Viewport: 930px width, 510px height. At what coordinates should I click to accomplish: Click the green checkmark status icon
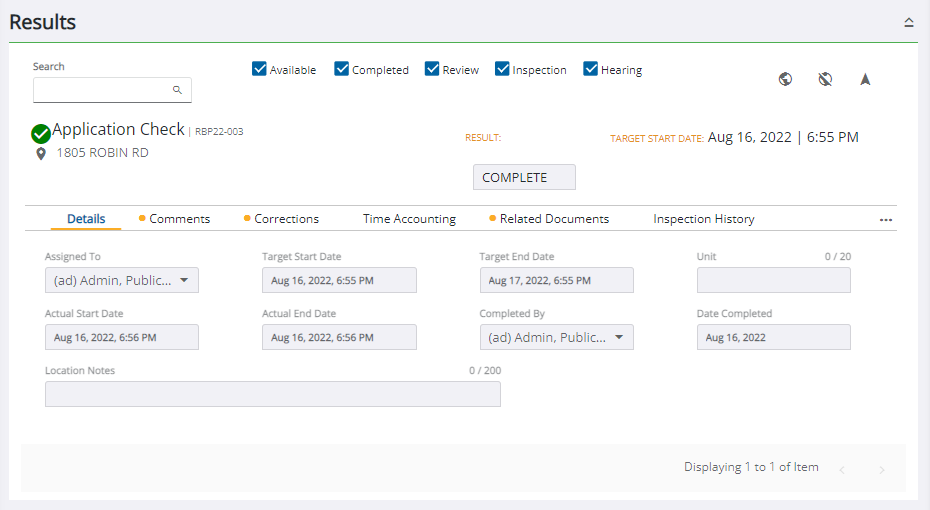click(41, 133)
